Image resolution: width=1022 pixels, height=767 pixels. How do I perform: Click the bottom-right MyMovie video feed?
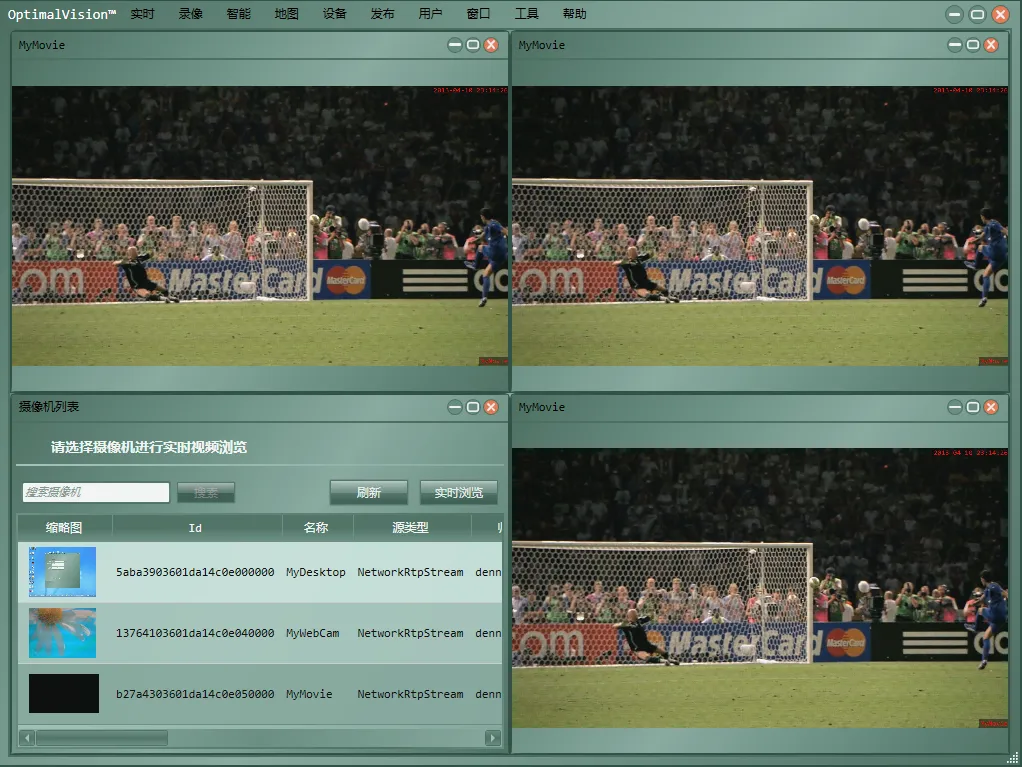760,588
